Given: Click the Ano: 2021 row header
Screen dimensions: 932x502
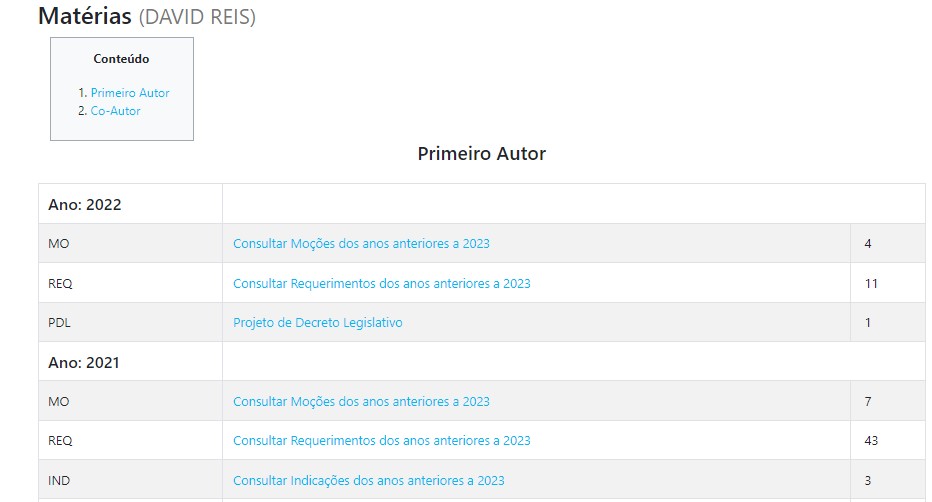Looking at the screenshot, I should (84, 363).
